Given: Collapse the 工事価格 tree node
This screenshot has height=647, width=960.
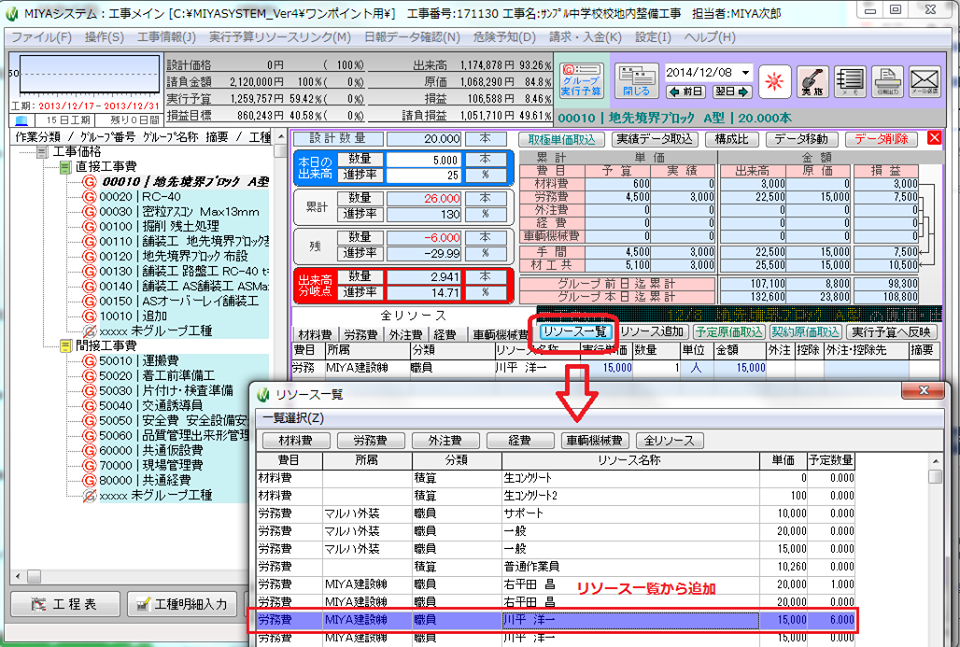Looking at the screenshot, I should click(42, 152).
